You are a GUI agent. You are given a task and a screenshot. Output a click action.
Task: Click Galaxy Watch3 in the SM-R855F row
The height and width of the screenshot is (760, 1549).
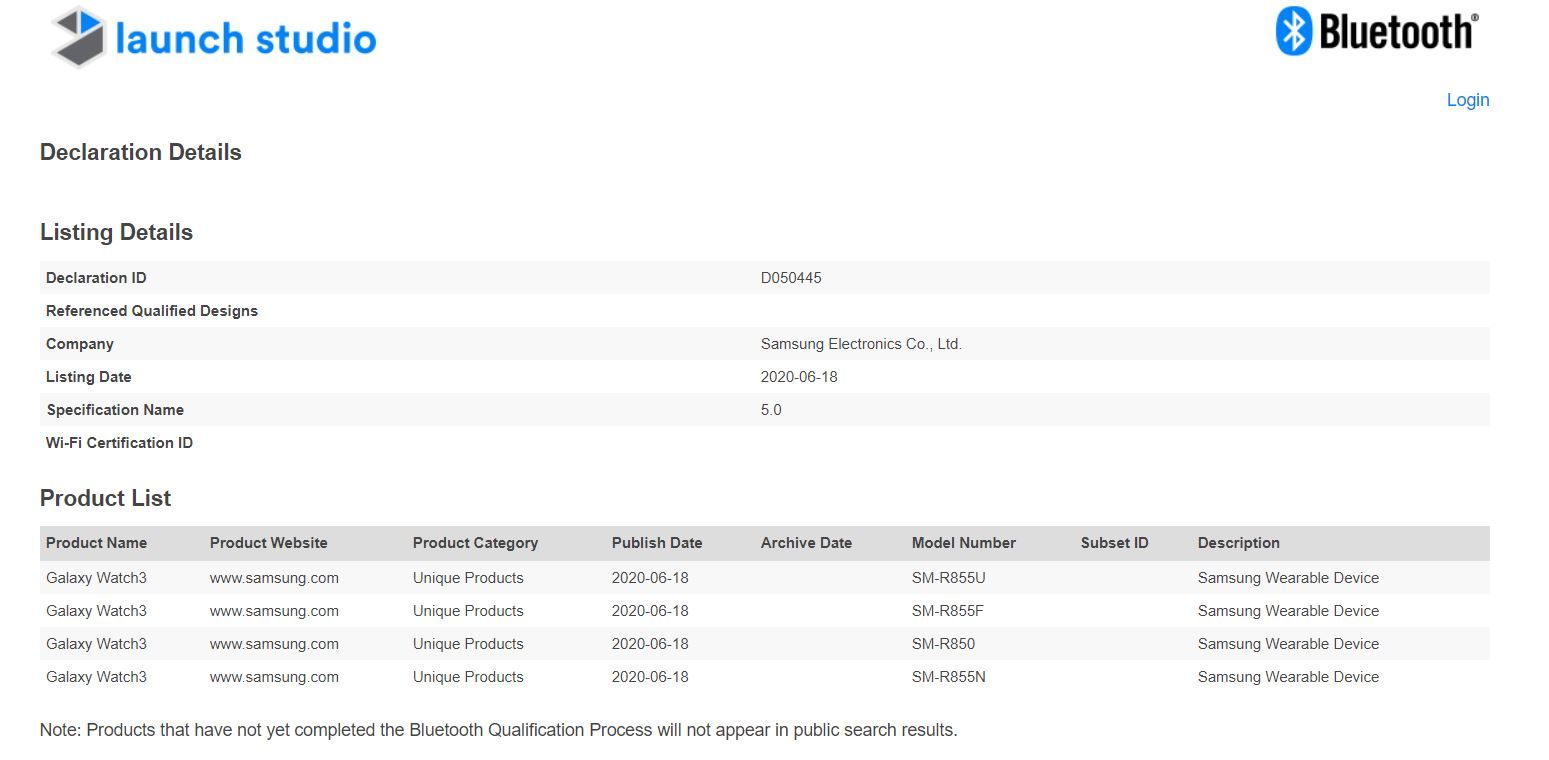(96, 611)
